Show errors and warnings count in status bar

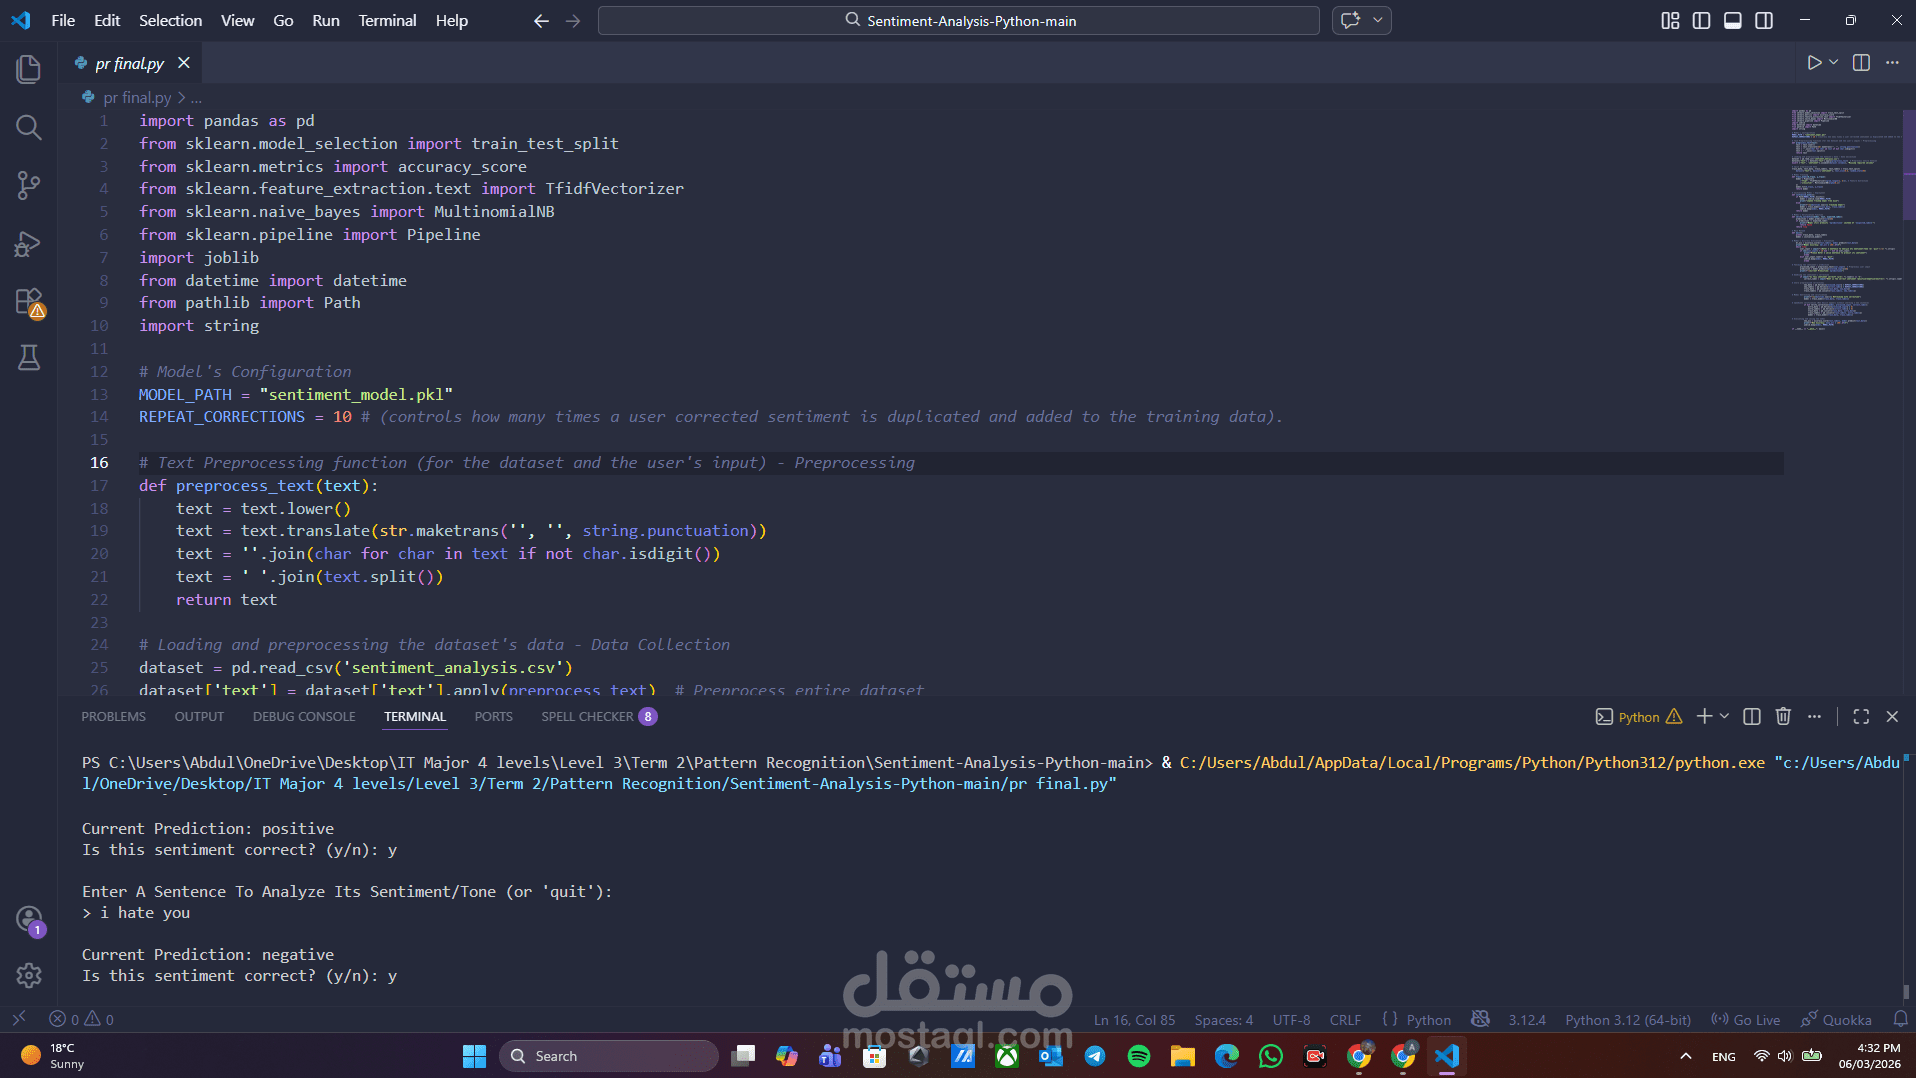[82, 1019]
